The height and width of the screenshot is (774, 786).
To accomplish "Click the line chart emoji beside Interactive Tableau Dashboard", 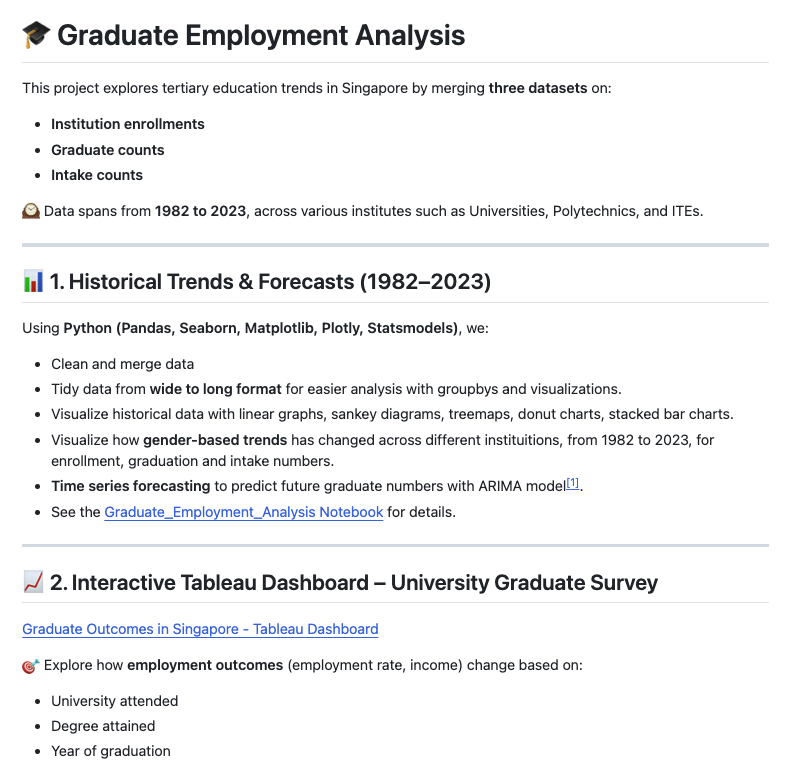I will (x=33, y=582).
